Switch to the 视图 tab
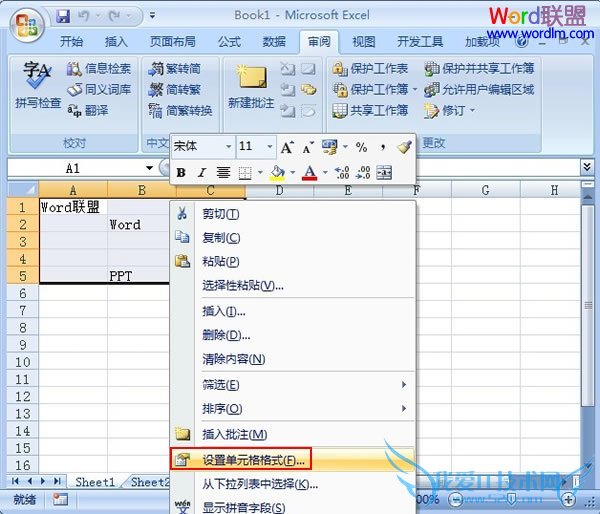 (364, 41)
